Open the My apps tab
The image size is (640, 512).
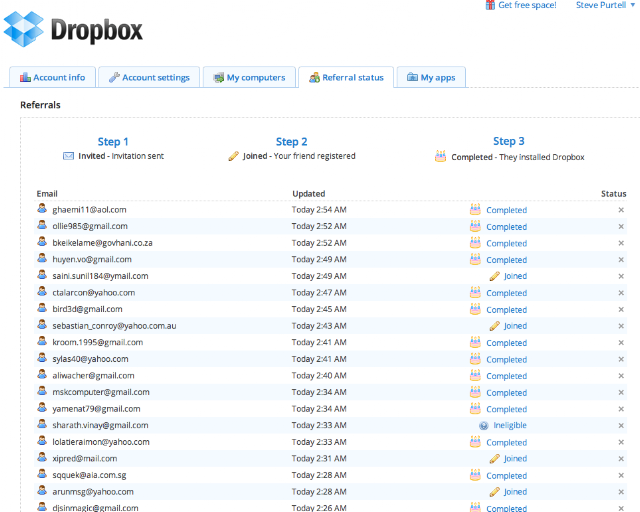point(431,77)
